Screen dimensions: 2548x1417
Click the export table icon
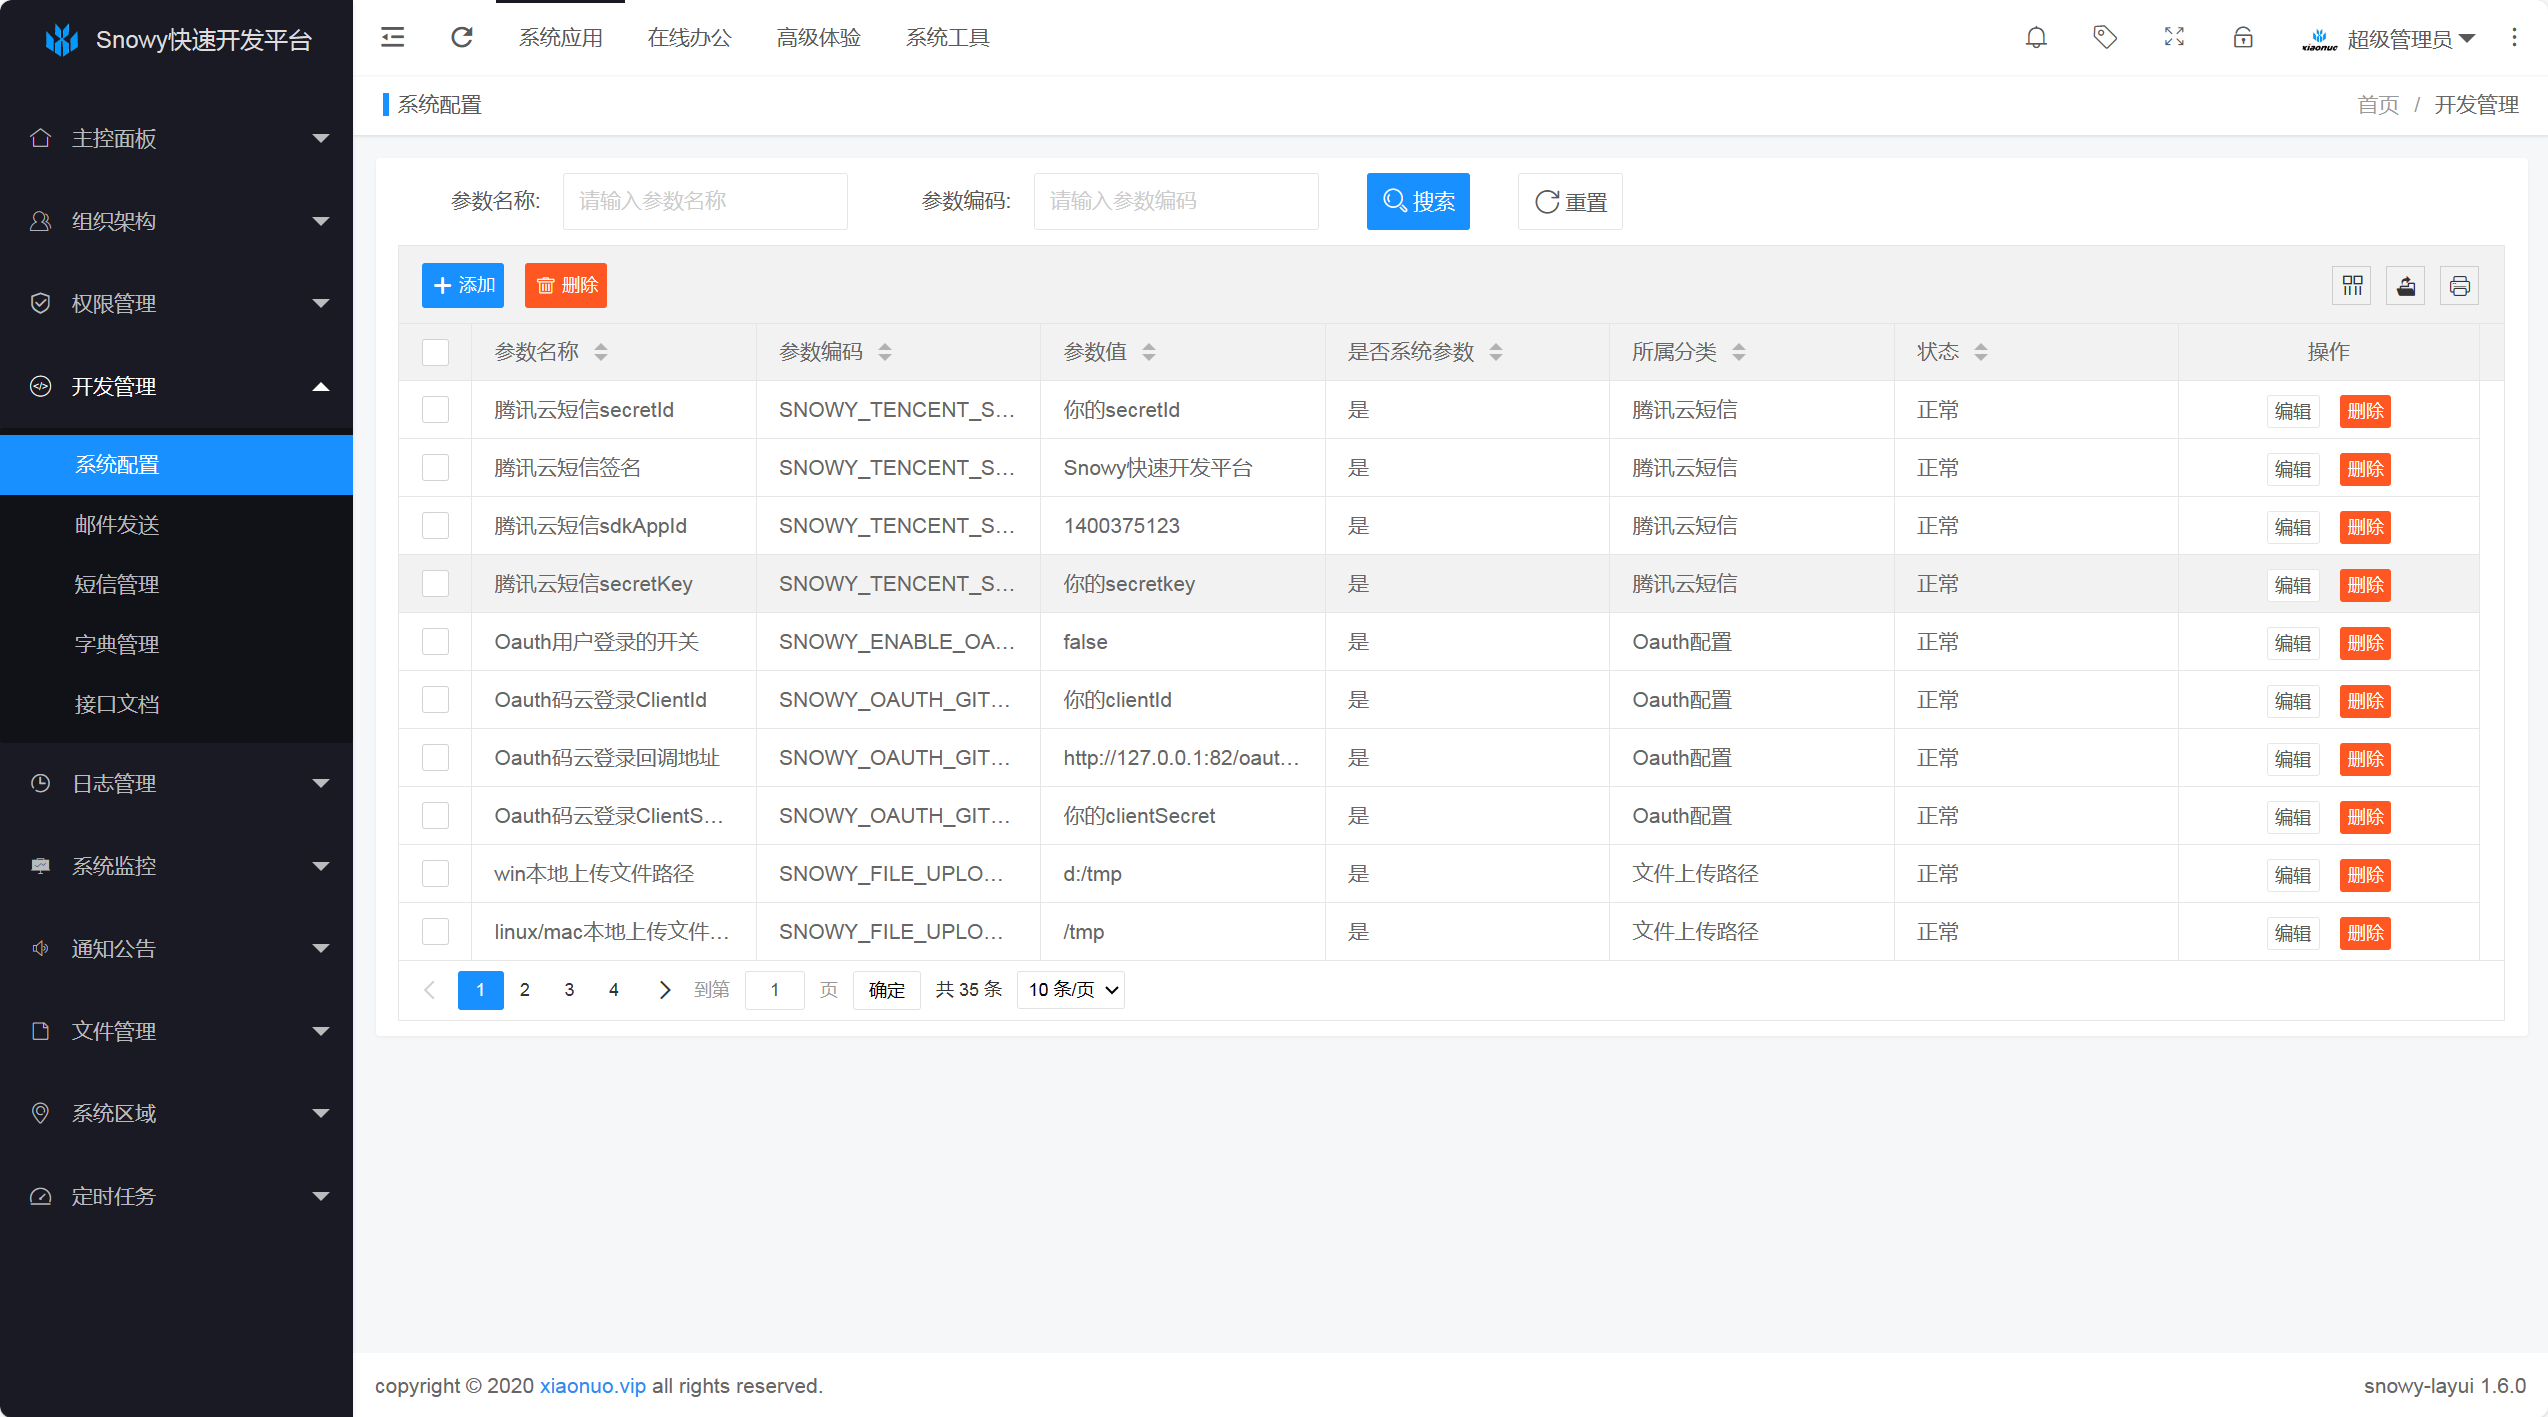pos(2406,286)
